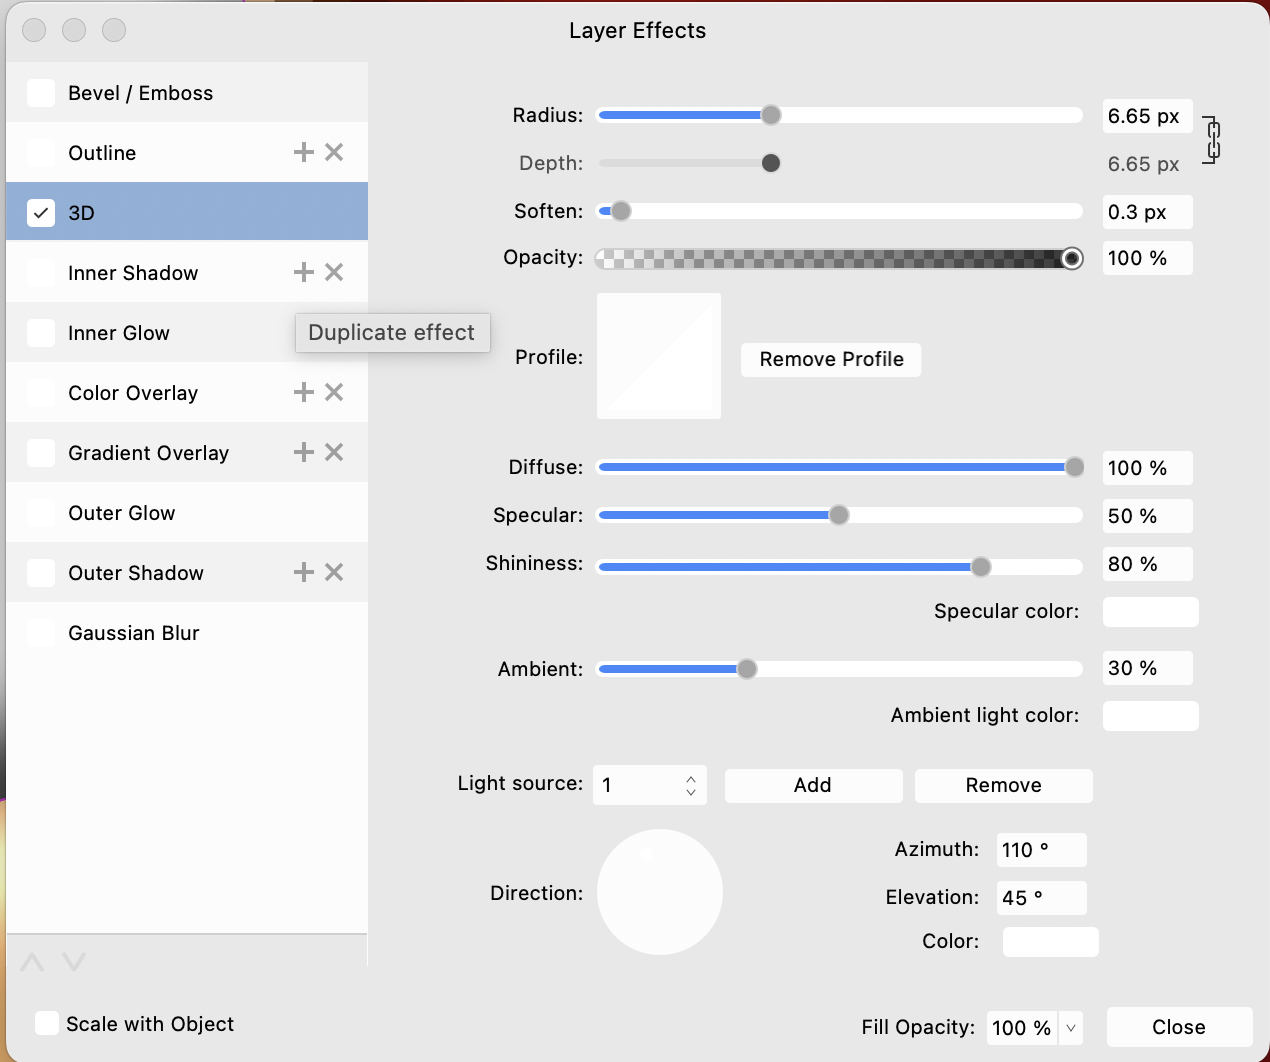This screenshot has height=1062, width=1270.
Task: Click inside the Azimuth input field
Action: (1040, 849)
